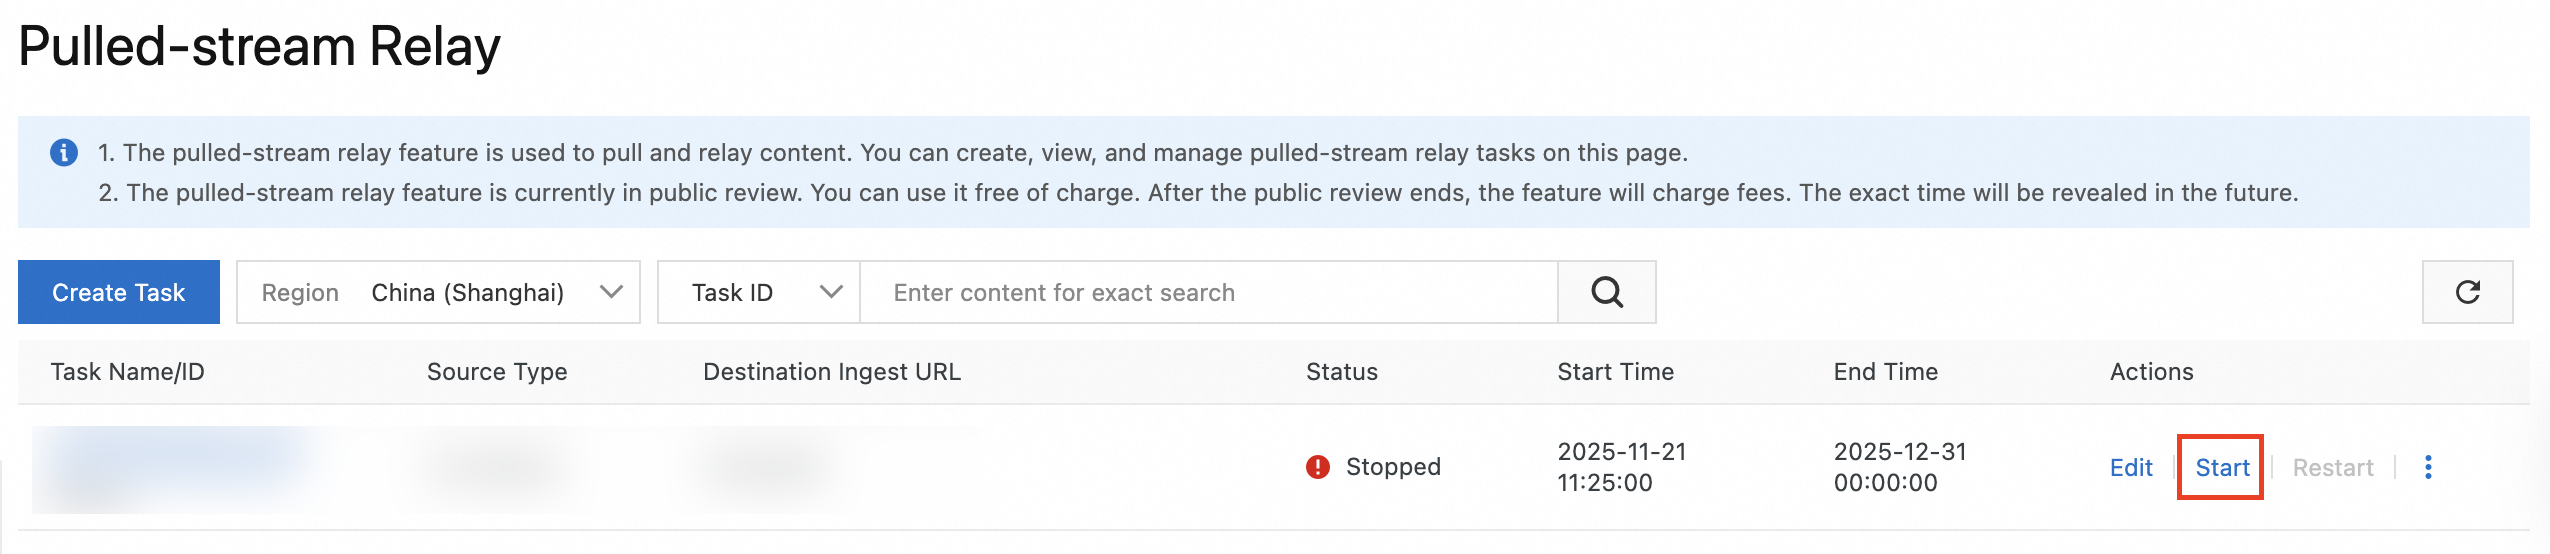Refresh the relay task list

click(x=2466, y=292)
